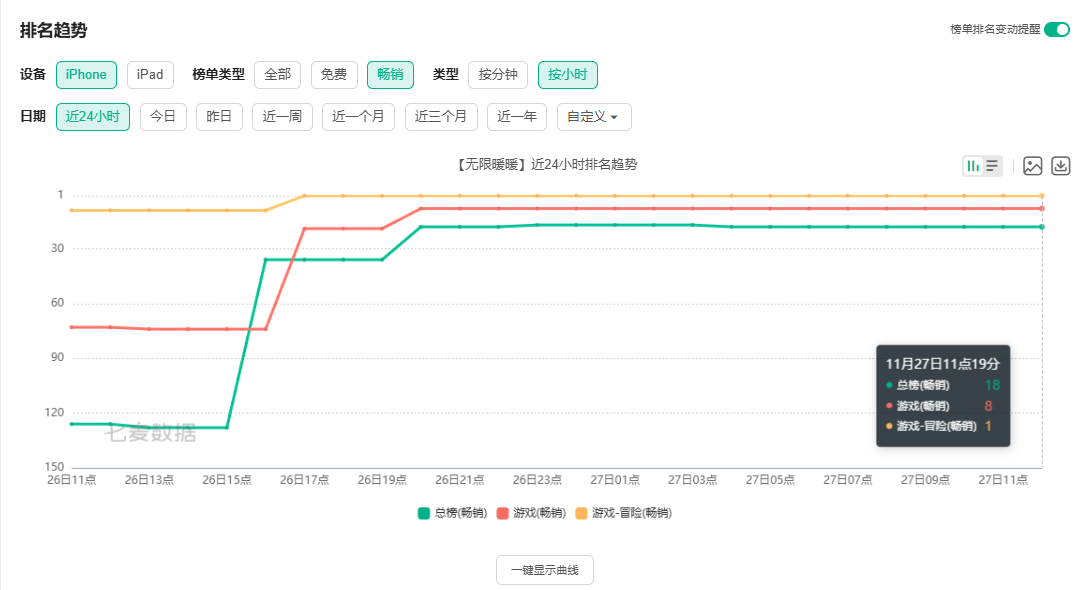Switch to the list view icon

pos(992,165)
